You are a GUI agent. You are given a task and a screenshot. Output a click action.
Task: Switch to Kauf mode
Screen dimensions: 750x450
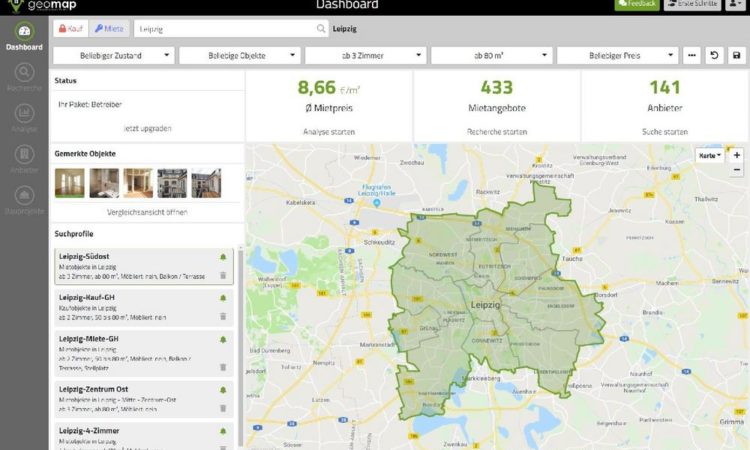71,29
